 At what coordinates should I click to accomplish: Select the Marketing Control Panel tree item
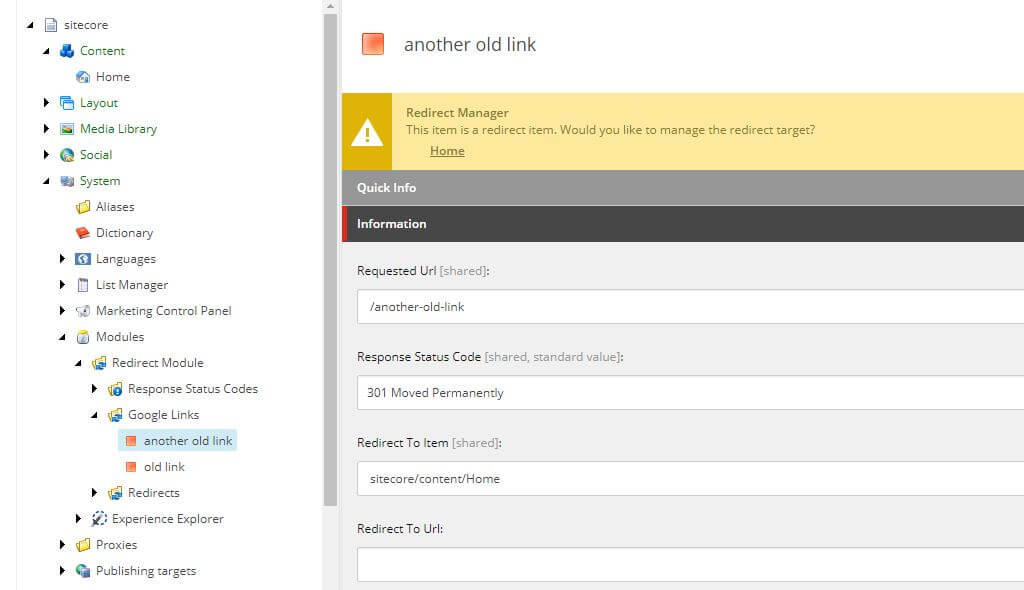point(163,311)
